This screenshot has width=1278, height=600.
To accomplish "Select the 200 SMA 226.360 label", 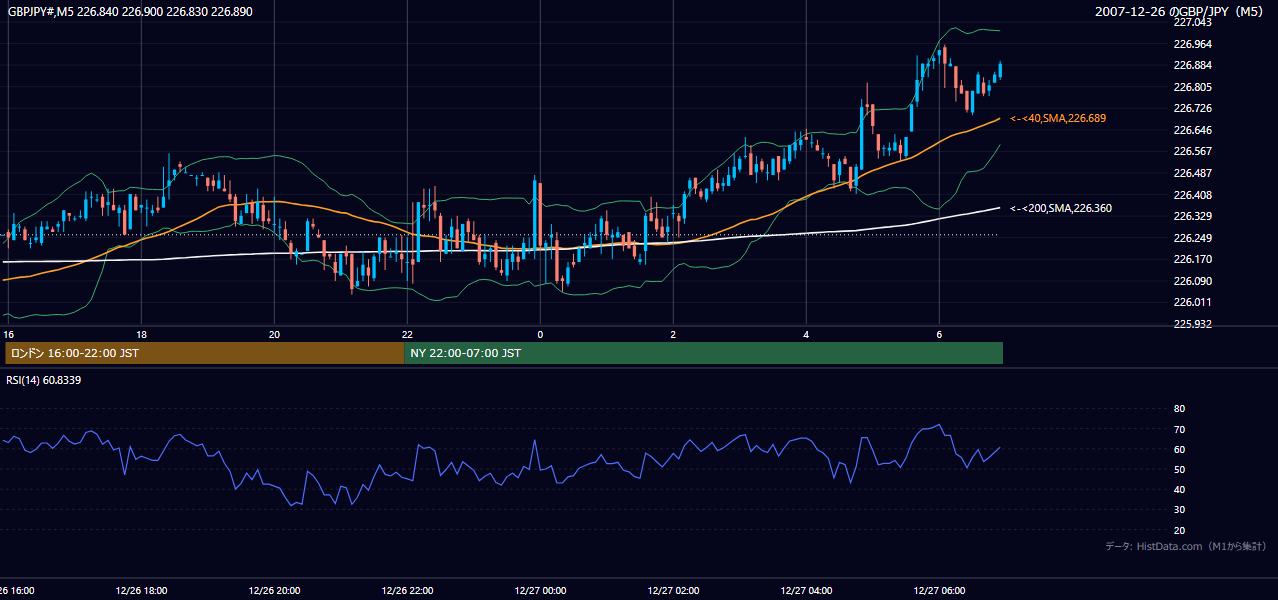I will click(x=1060, y=208).
